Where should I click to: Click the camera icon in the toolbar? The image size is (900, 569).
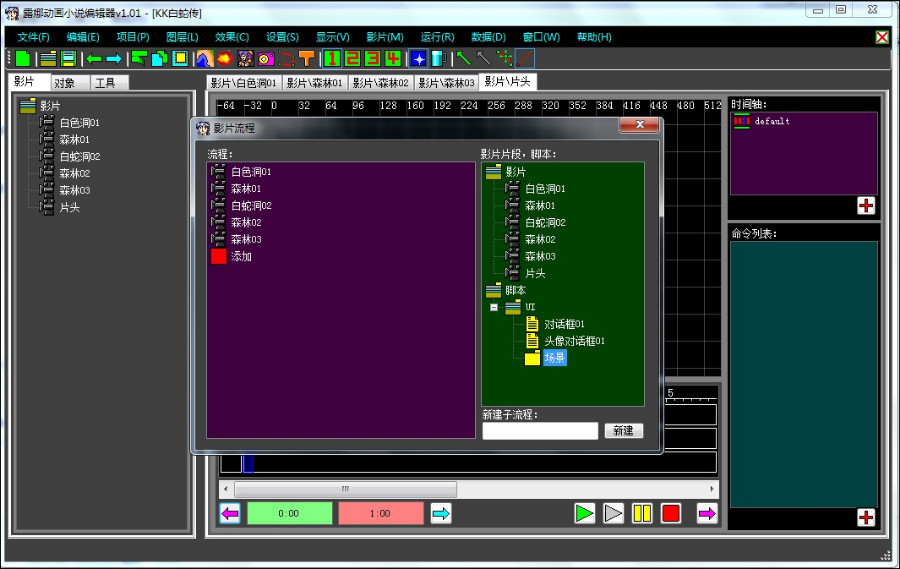pos(266,59)
